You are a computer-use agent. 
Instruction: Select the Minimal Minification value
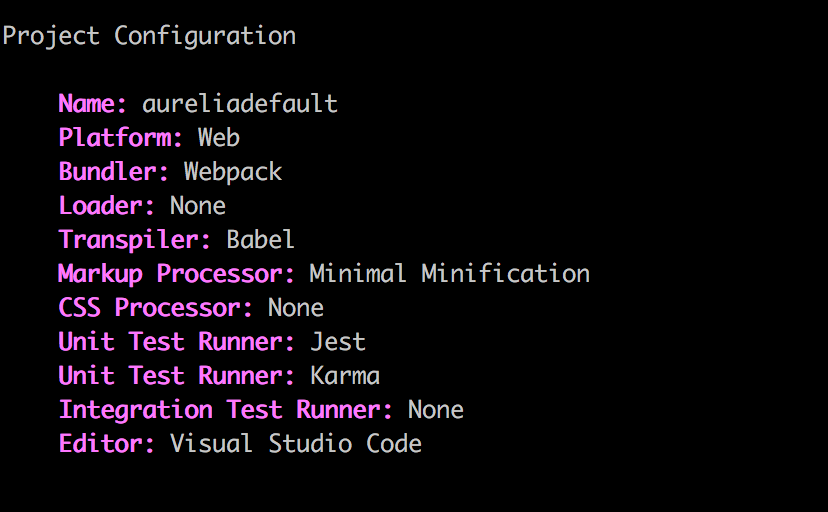[450, 274]
